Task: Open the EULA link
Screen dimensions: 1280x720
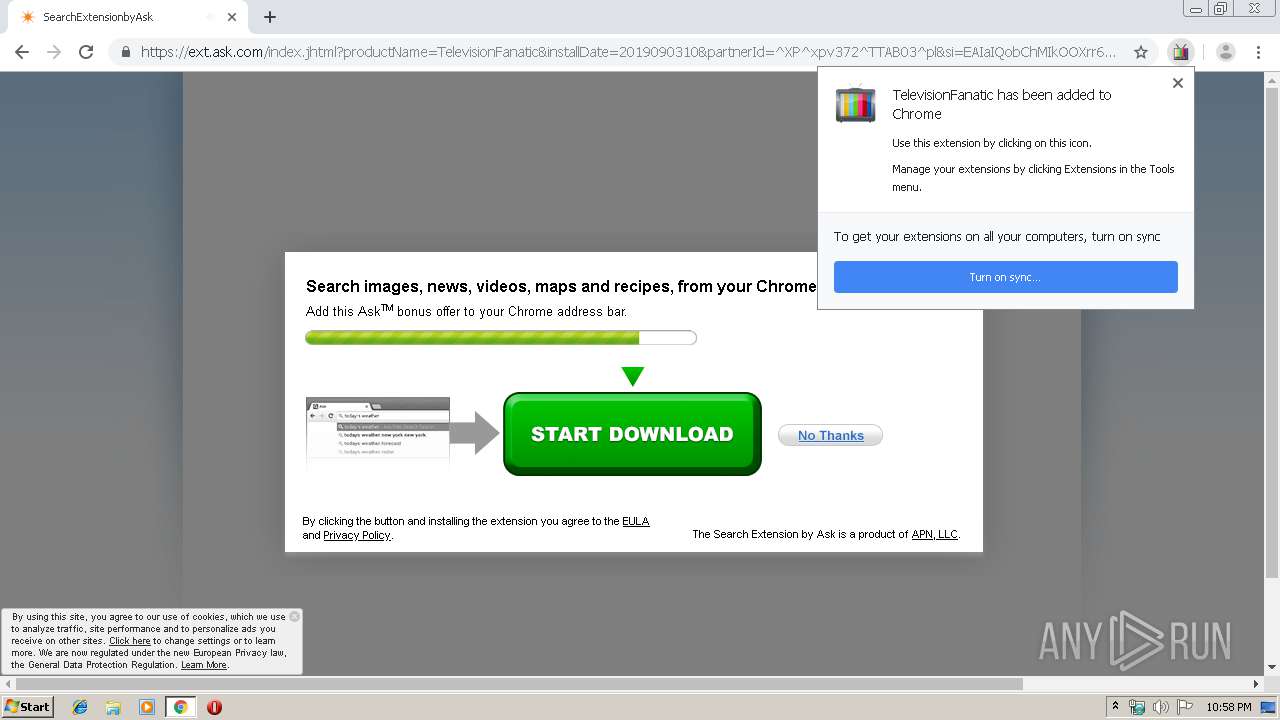Action: 636,521
